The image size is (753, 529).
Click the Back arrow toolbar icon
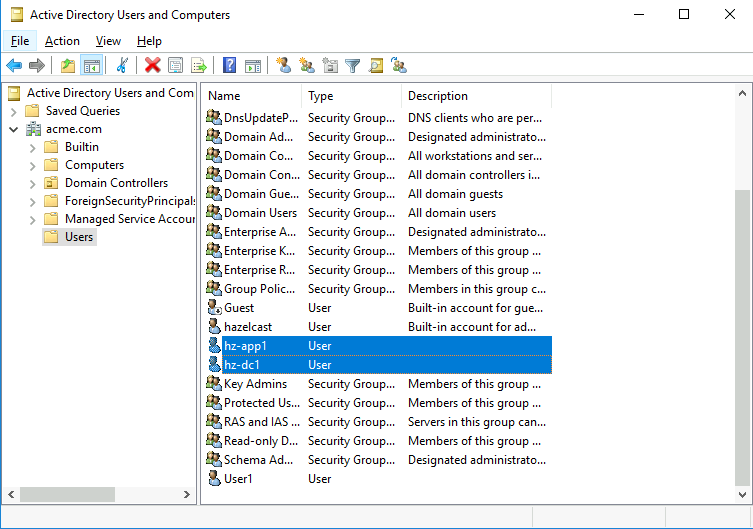pos(14,66)
